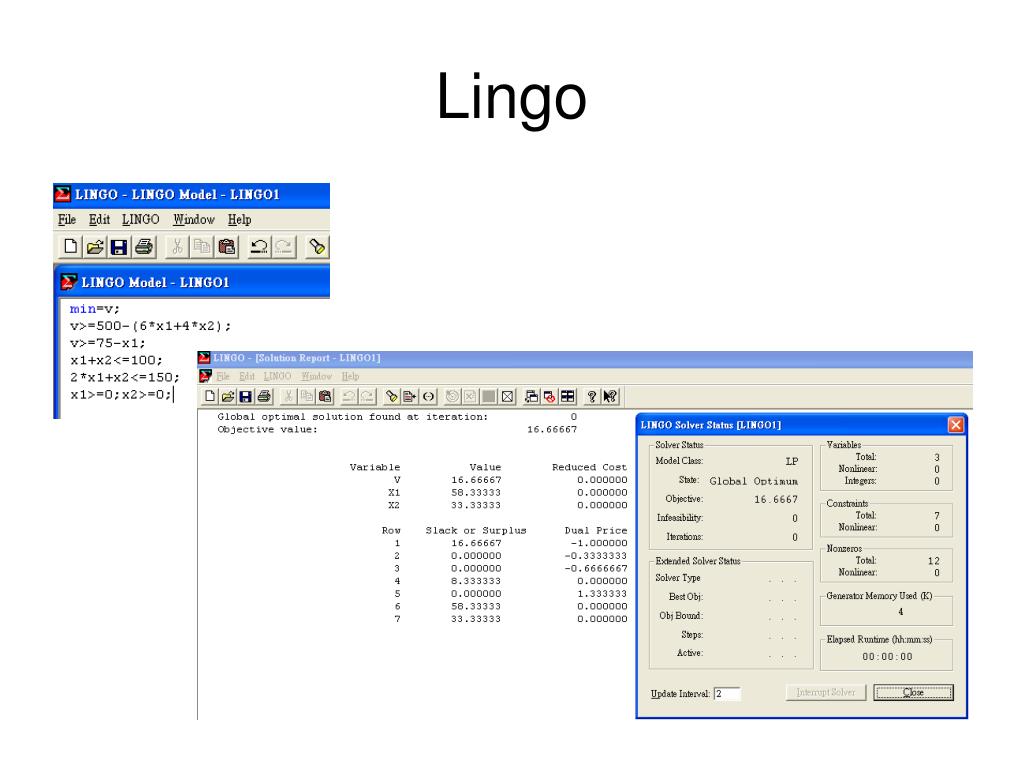
Task: Open Help menu in Solution Report window
Action: coord(350,376)
